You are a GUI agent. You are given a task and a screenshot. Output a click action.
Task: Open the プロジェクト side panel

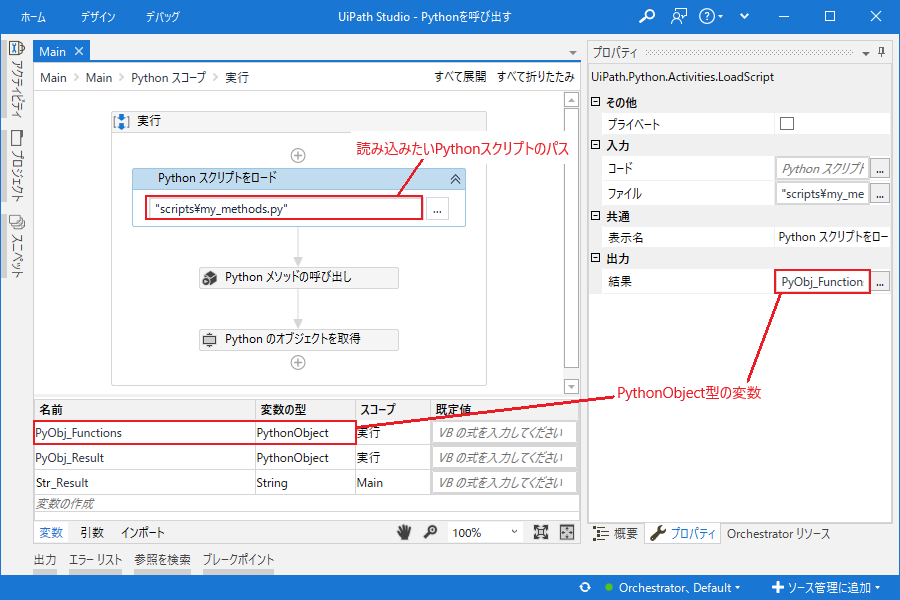pyautogui.click(x=17, y=166)
